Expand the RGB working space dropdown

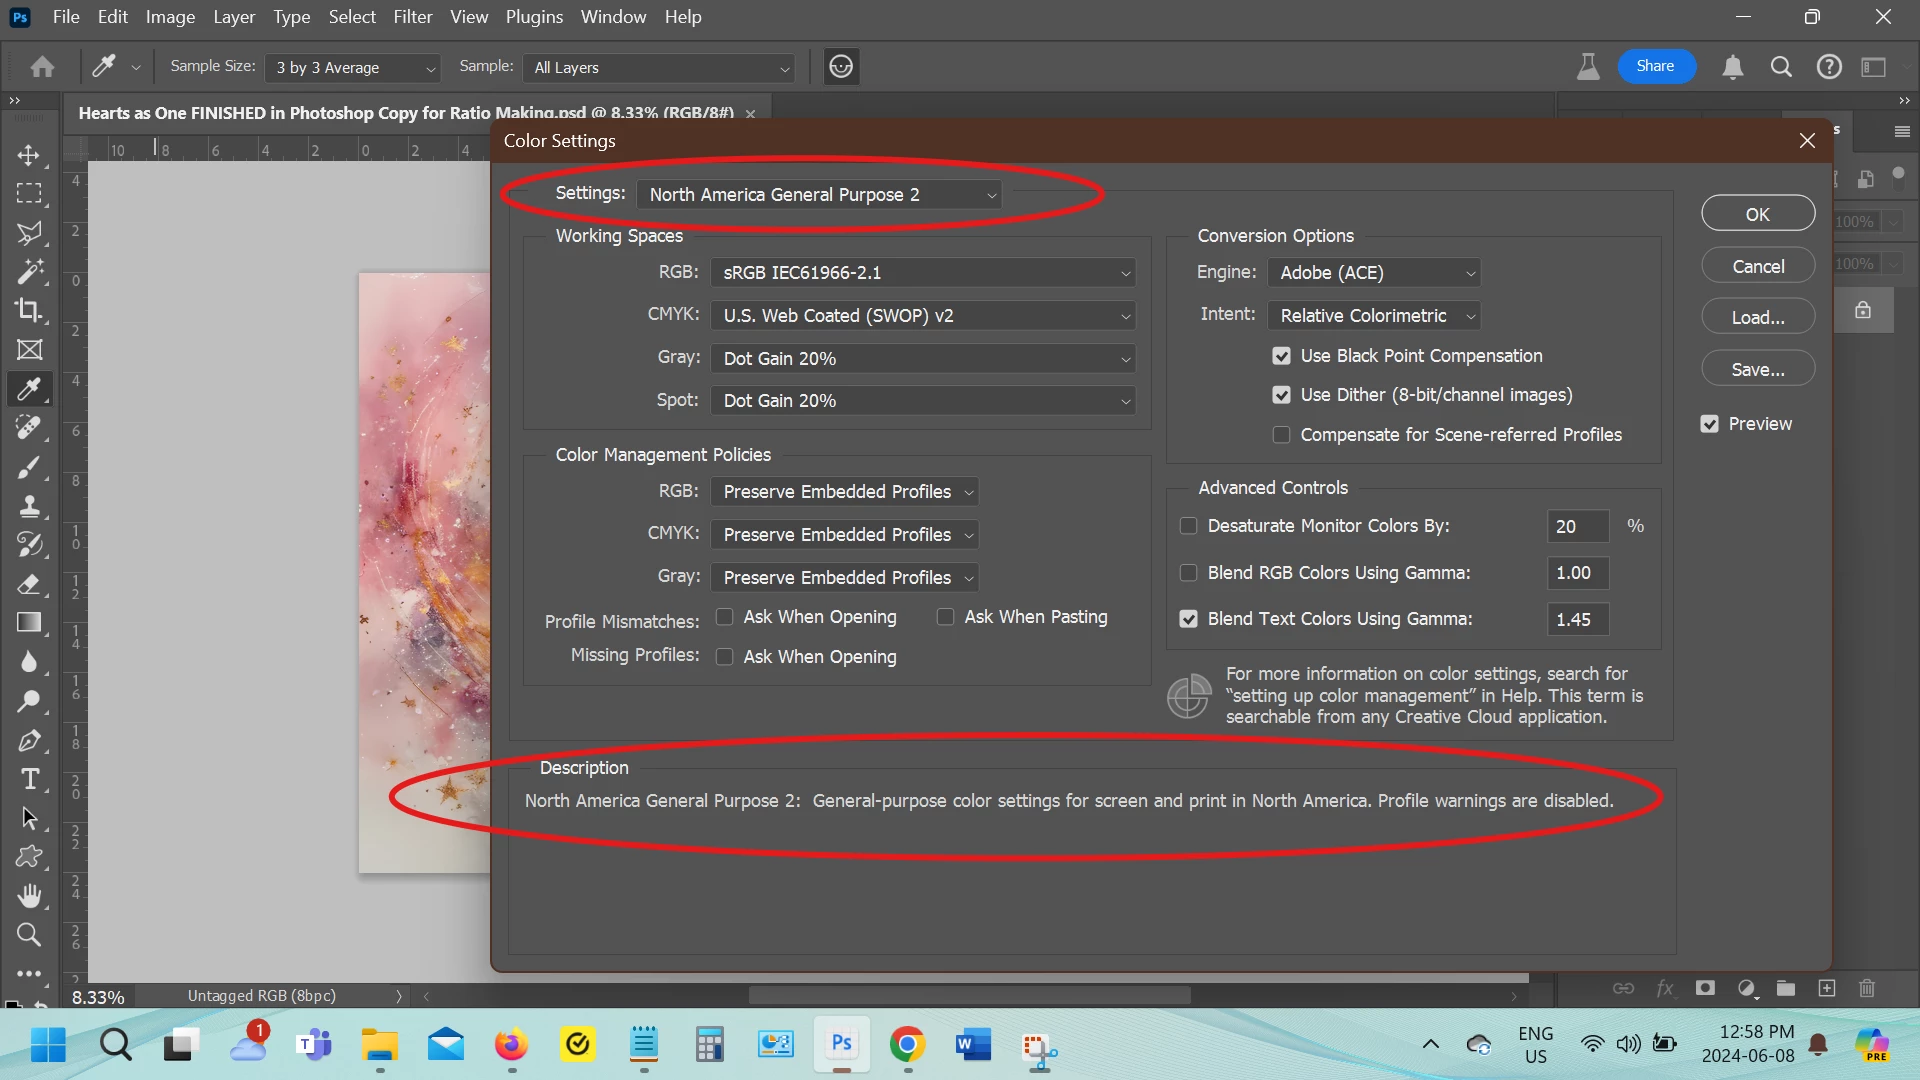[x=924, y=273]
